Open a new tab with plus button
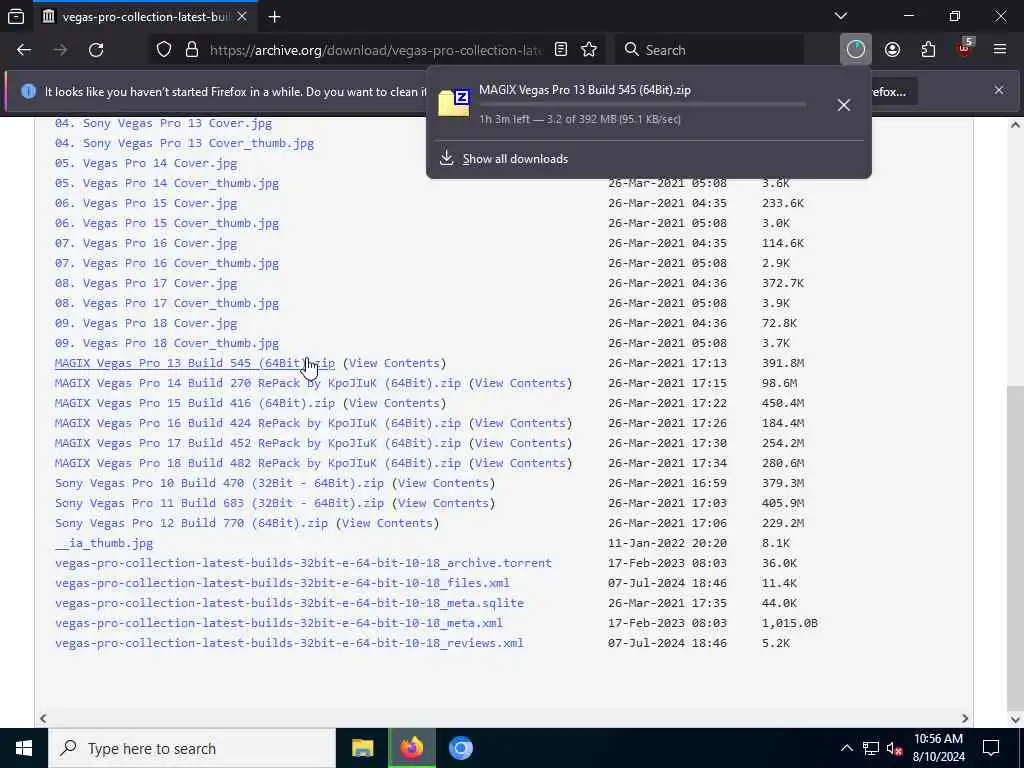The width and height of the screenshot is (1024, 768). point(275,17)
